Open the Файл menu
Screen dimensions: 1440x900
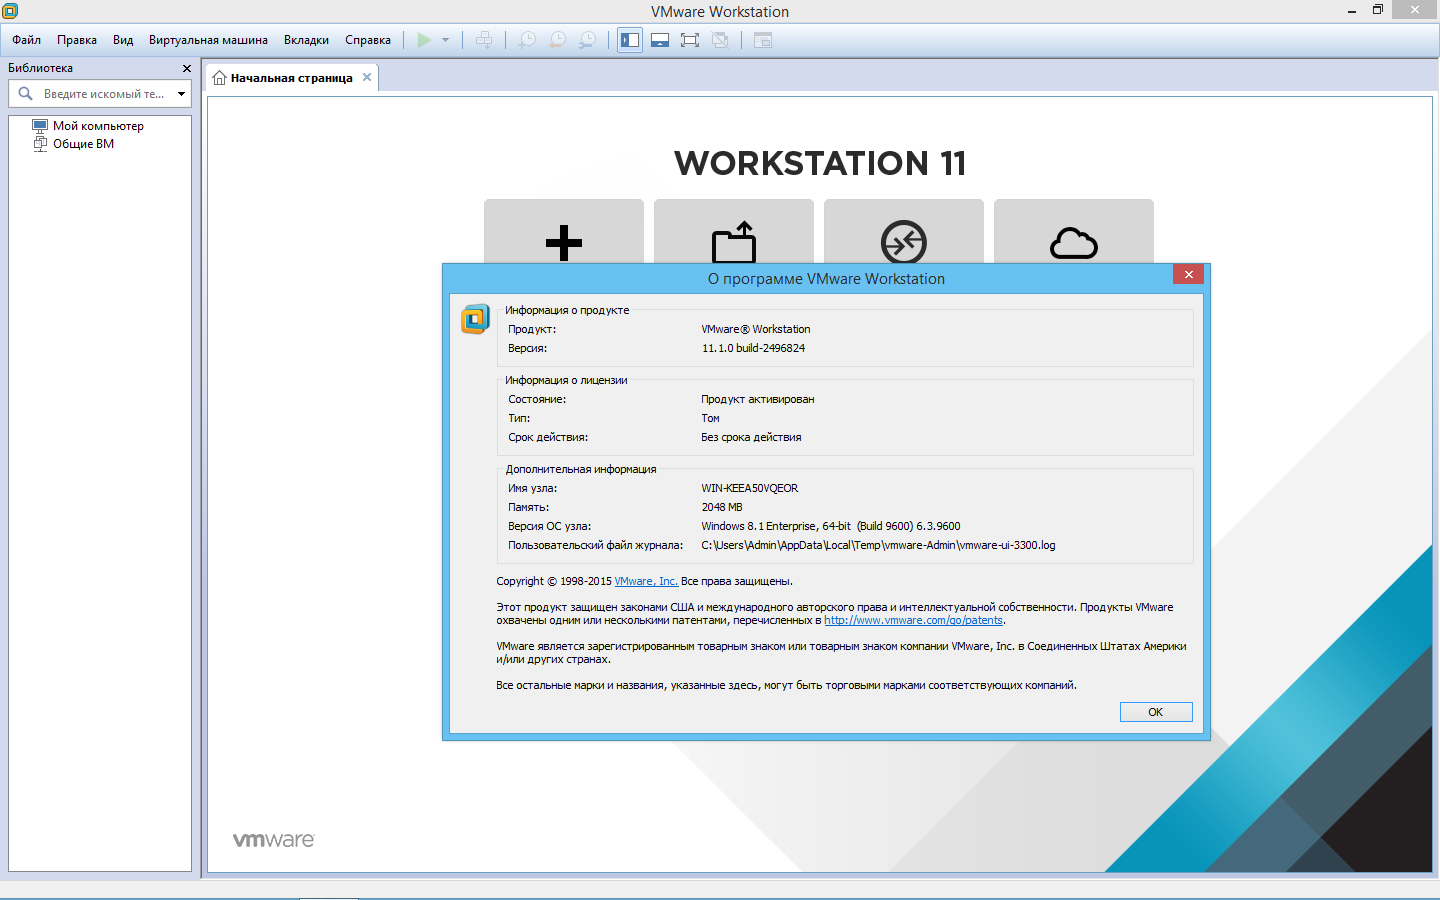click(27, 40)
